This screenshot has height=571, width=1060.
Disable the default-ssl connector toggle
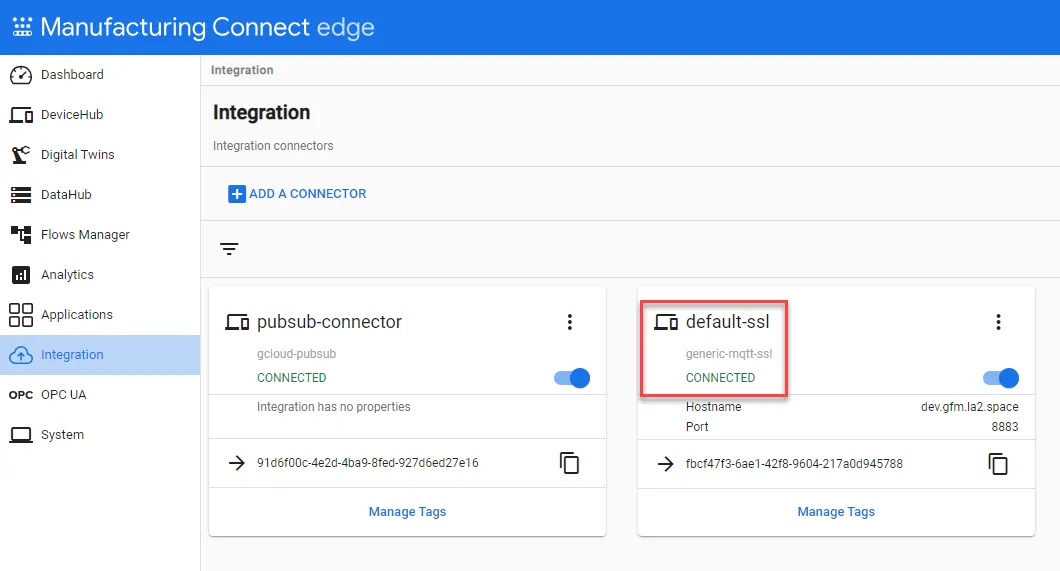pyautogui.click(x=1001, y=378)
